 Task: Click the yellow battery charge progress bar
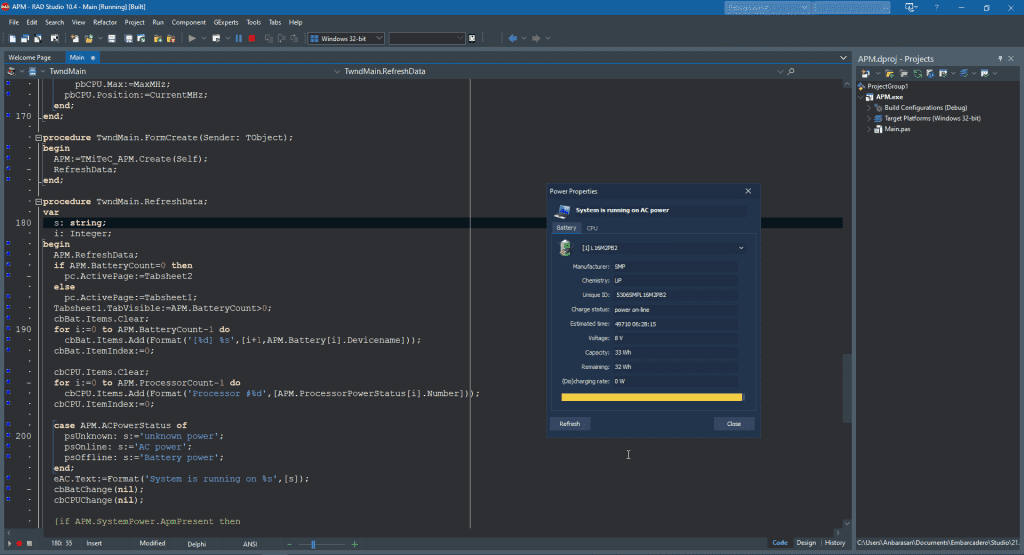click(x=652, y=397)
